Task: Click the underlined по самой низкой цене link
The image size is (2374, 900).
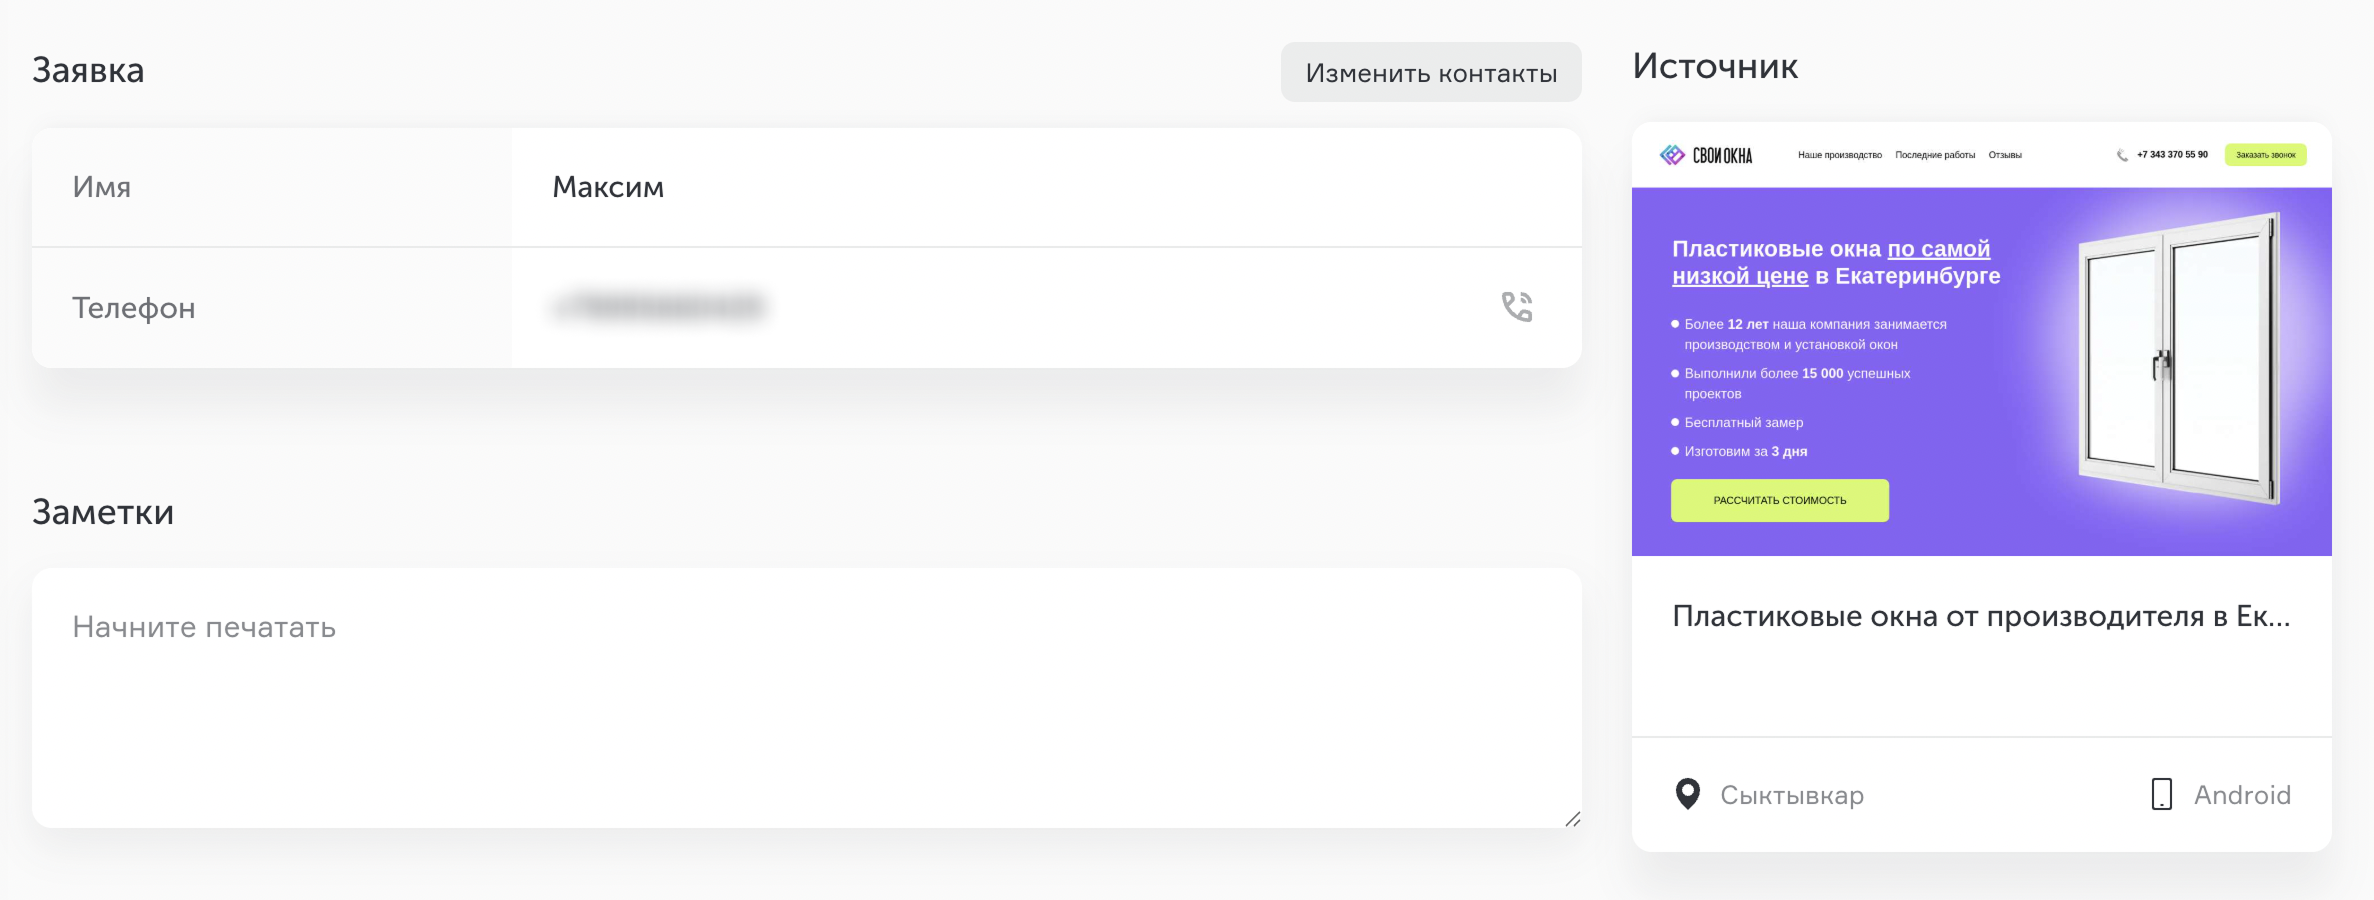Action: coord(1831,262)
